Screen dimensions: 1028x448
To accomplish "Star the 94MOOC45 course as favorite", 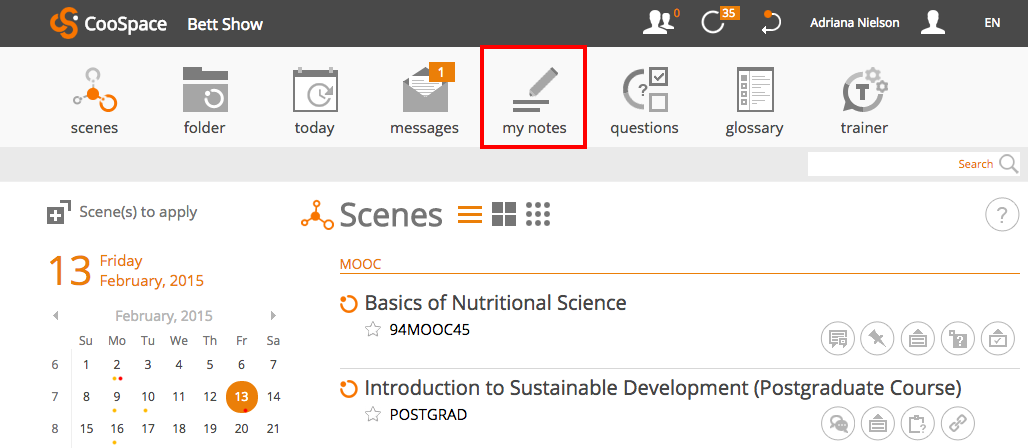I will (373, 329).
